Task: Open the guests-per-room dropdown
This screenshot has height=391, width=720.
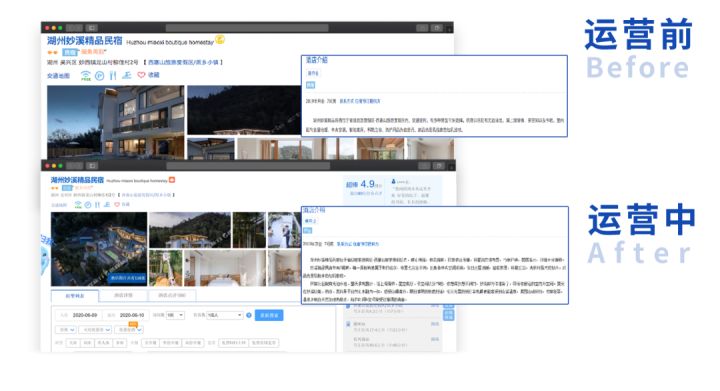Action: [x=225, y=315]
